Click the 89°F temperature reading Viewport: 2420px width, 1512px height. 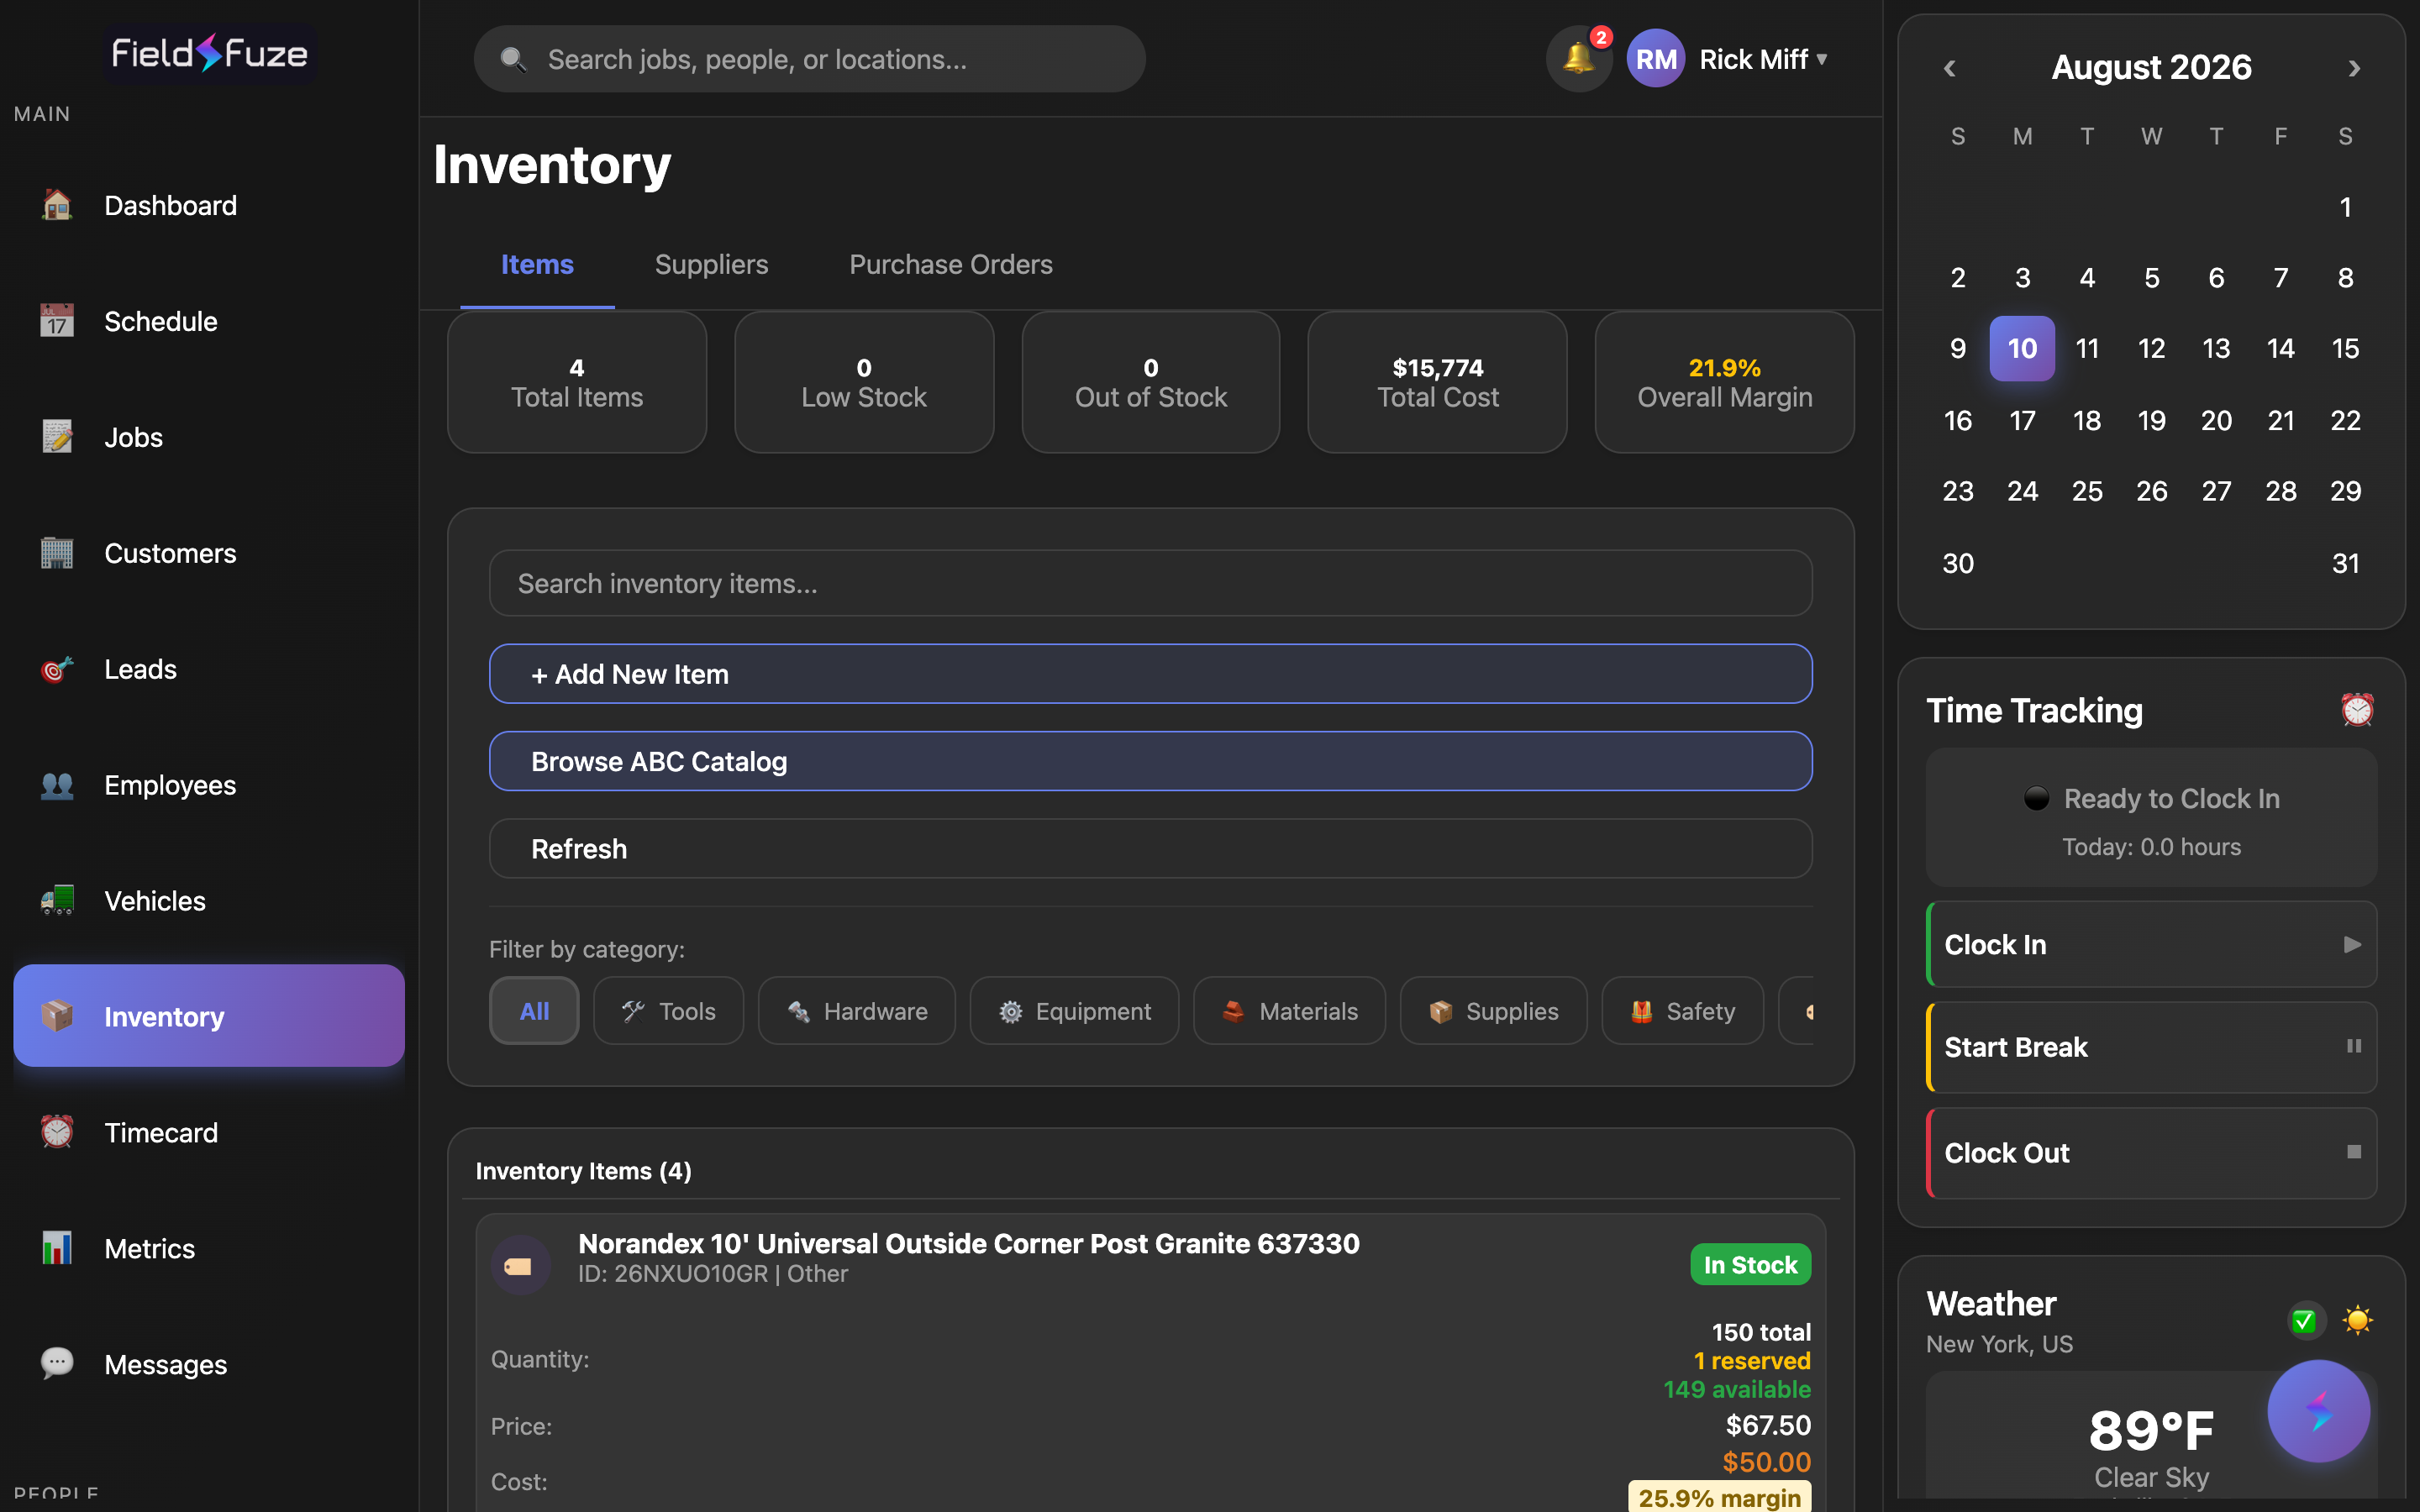point(2151,1430)
